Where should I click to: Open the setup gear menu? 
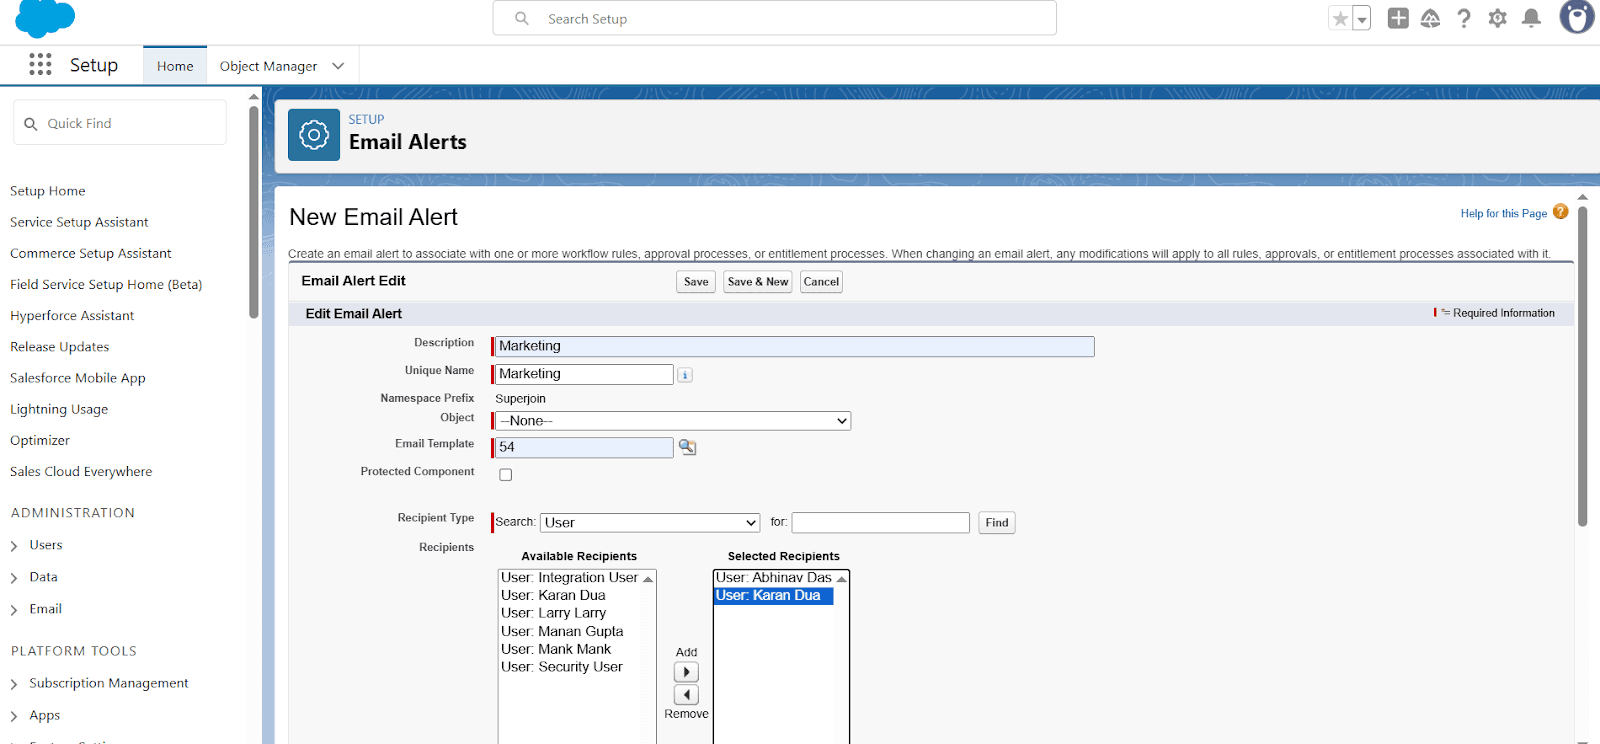[x=1497, y=18]
